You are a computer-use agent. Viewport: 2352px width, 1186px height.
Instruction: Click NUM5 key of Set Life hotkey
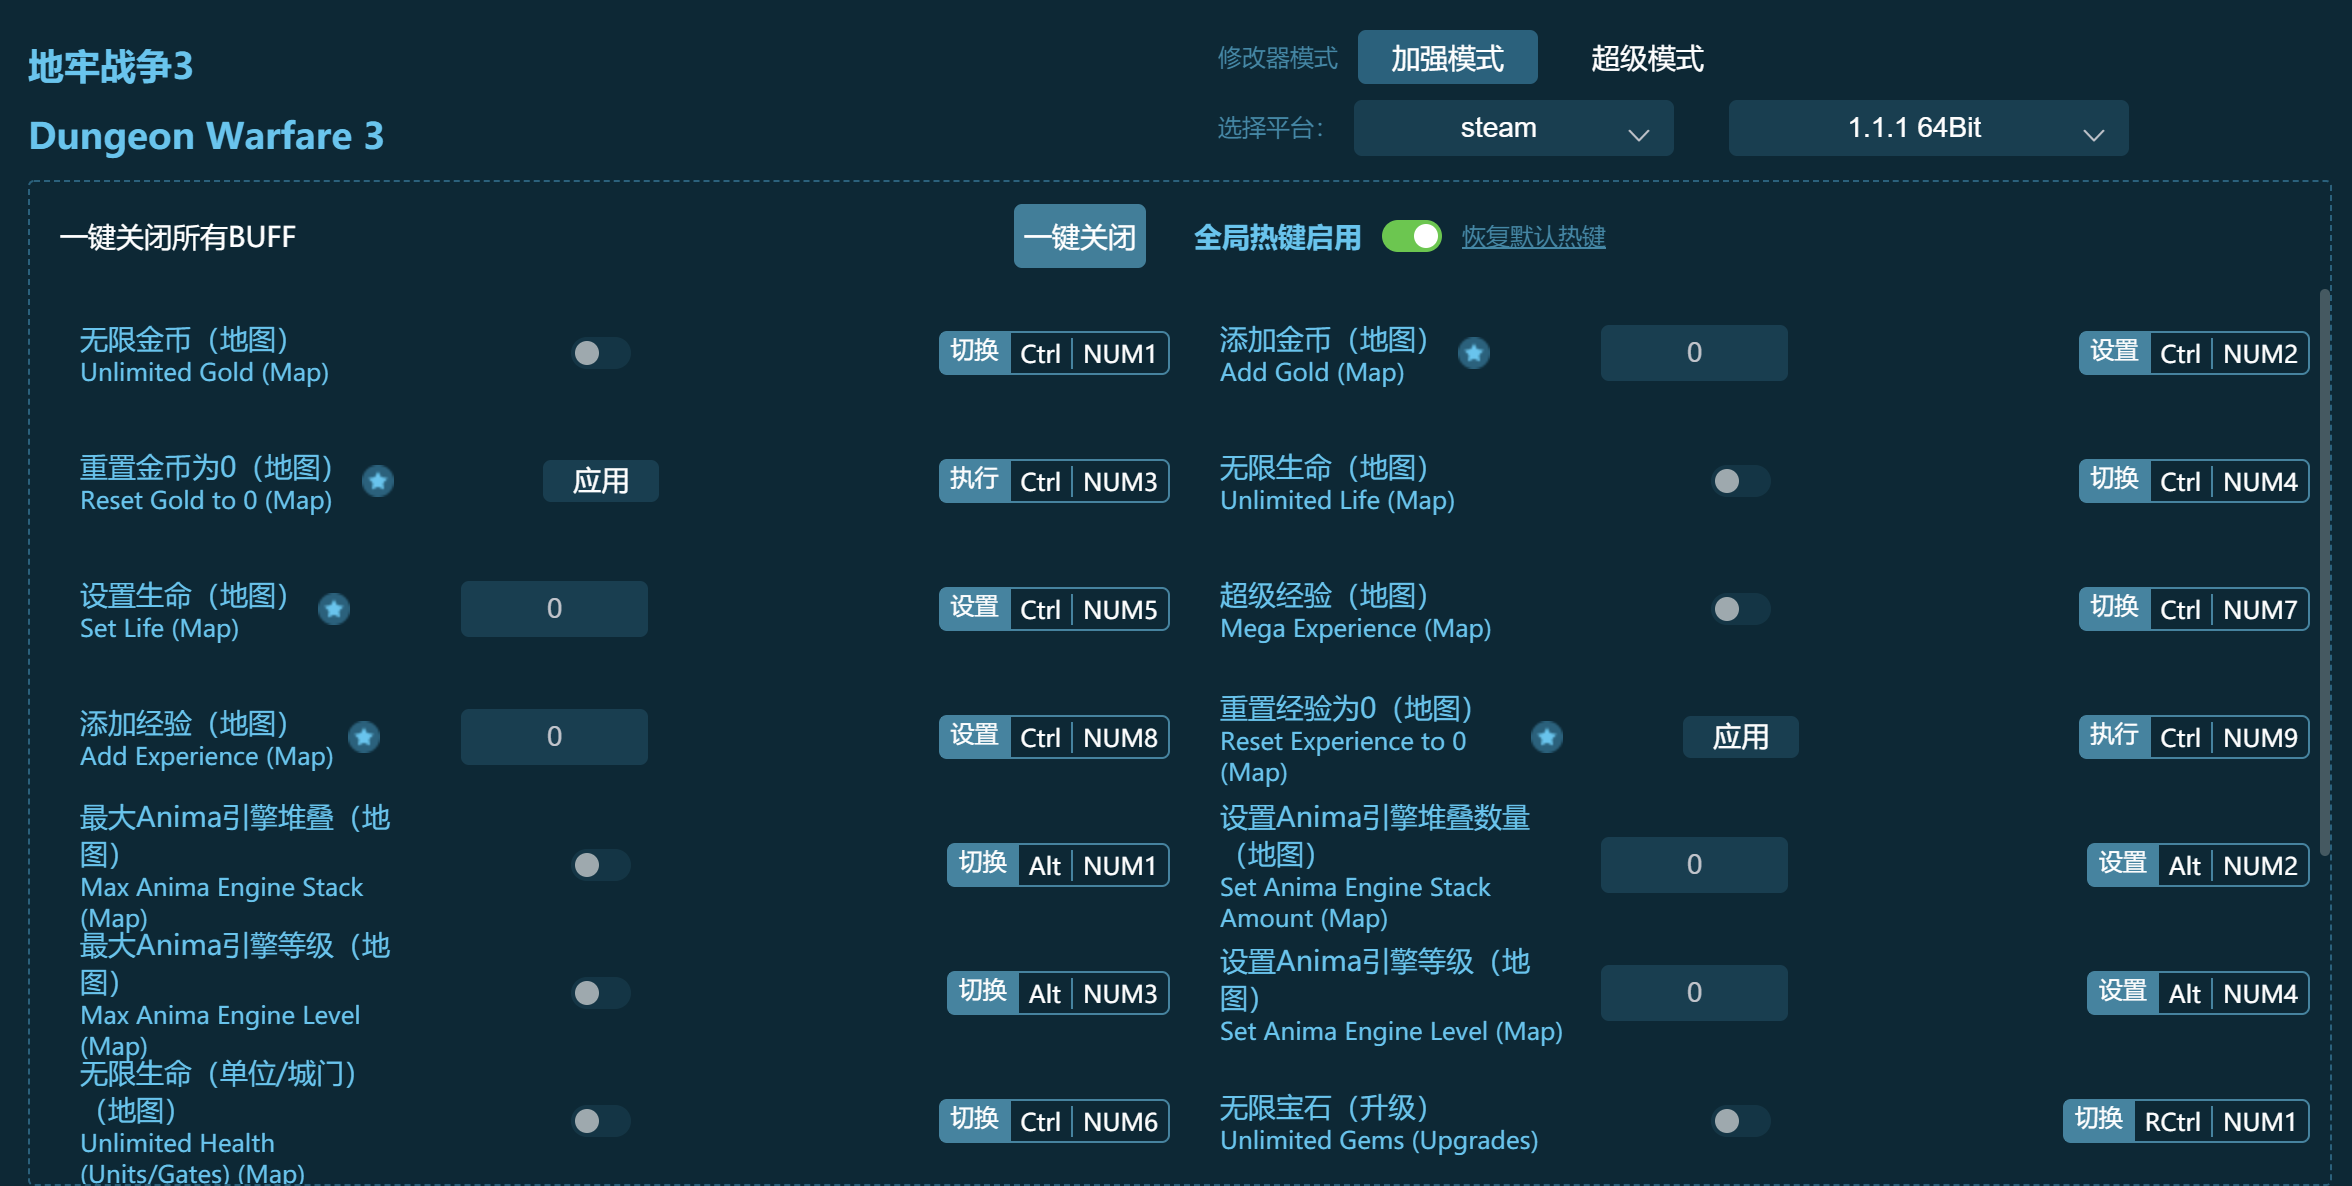(1120, 610)
